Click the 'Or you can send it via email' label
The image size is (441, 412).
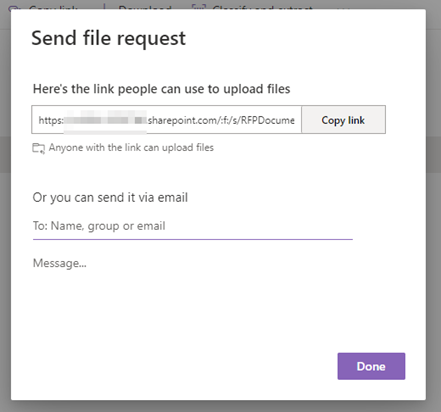pyautogui.click(x=110, y=197)
